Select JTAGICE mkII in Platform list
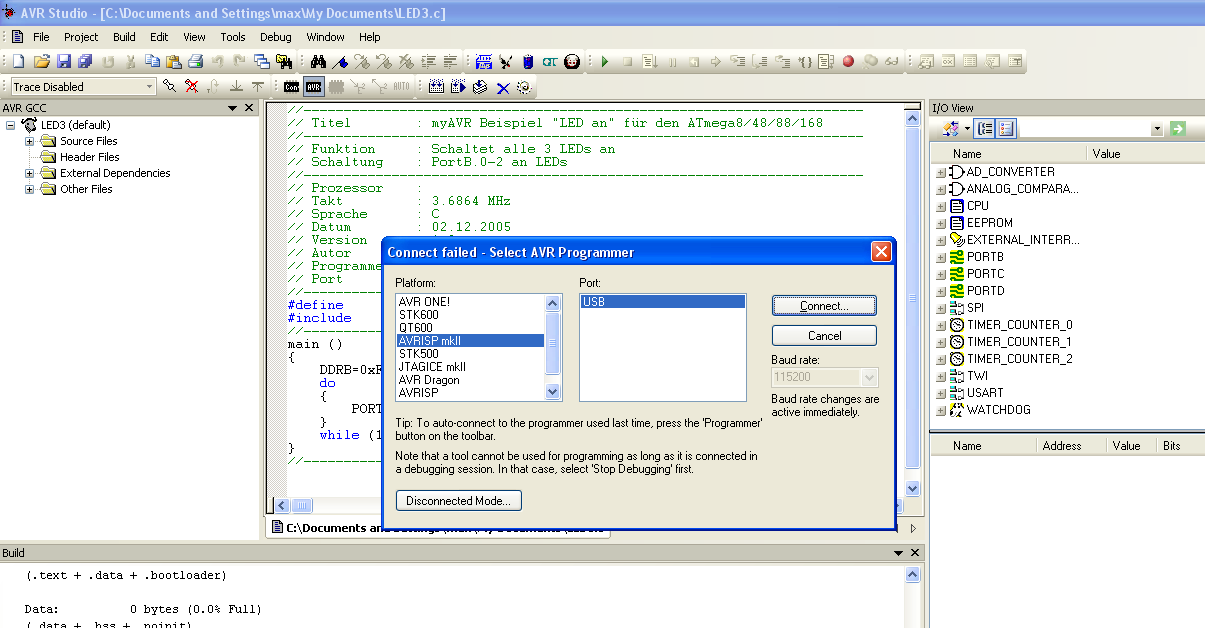 tap(470, 367)
